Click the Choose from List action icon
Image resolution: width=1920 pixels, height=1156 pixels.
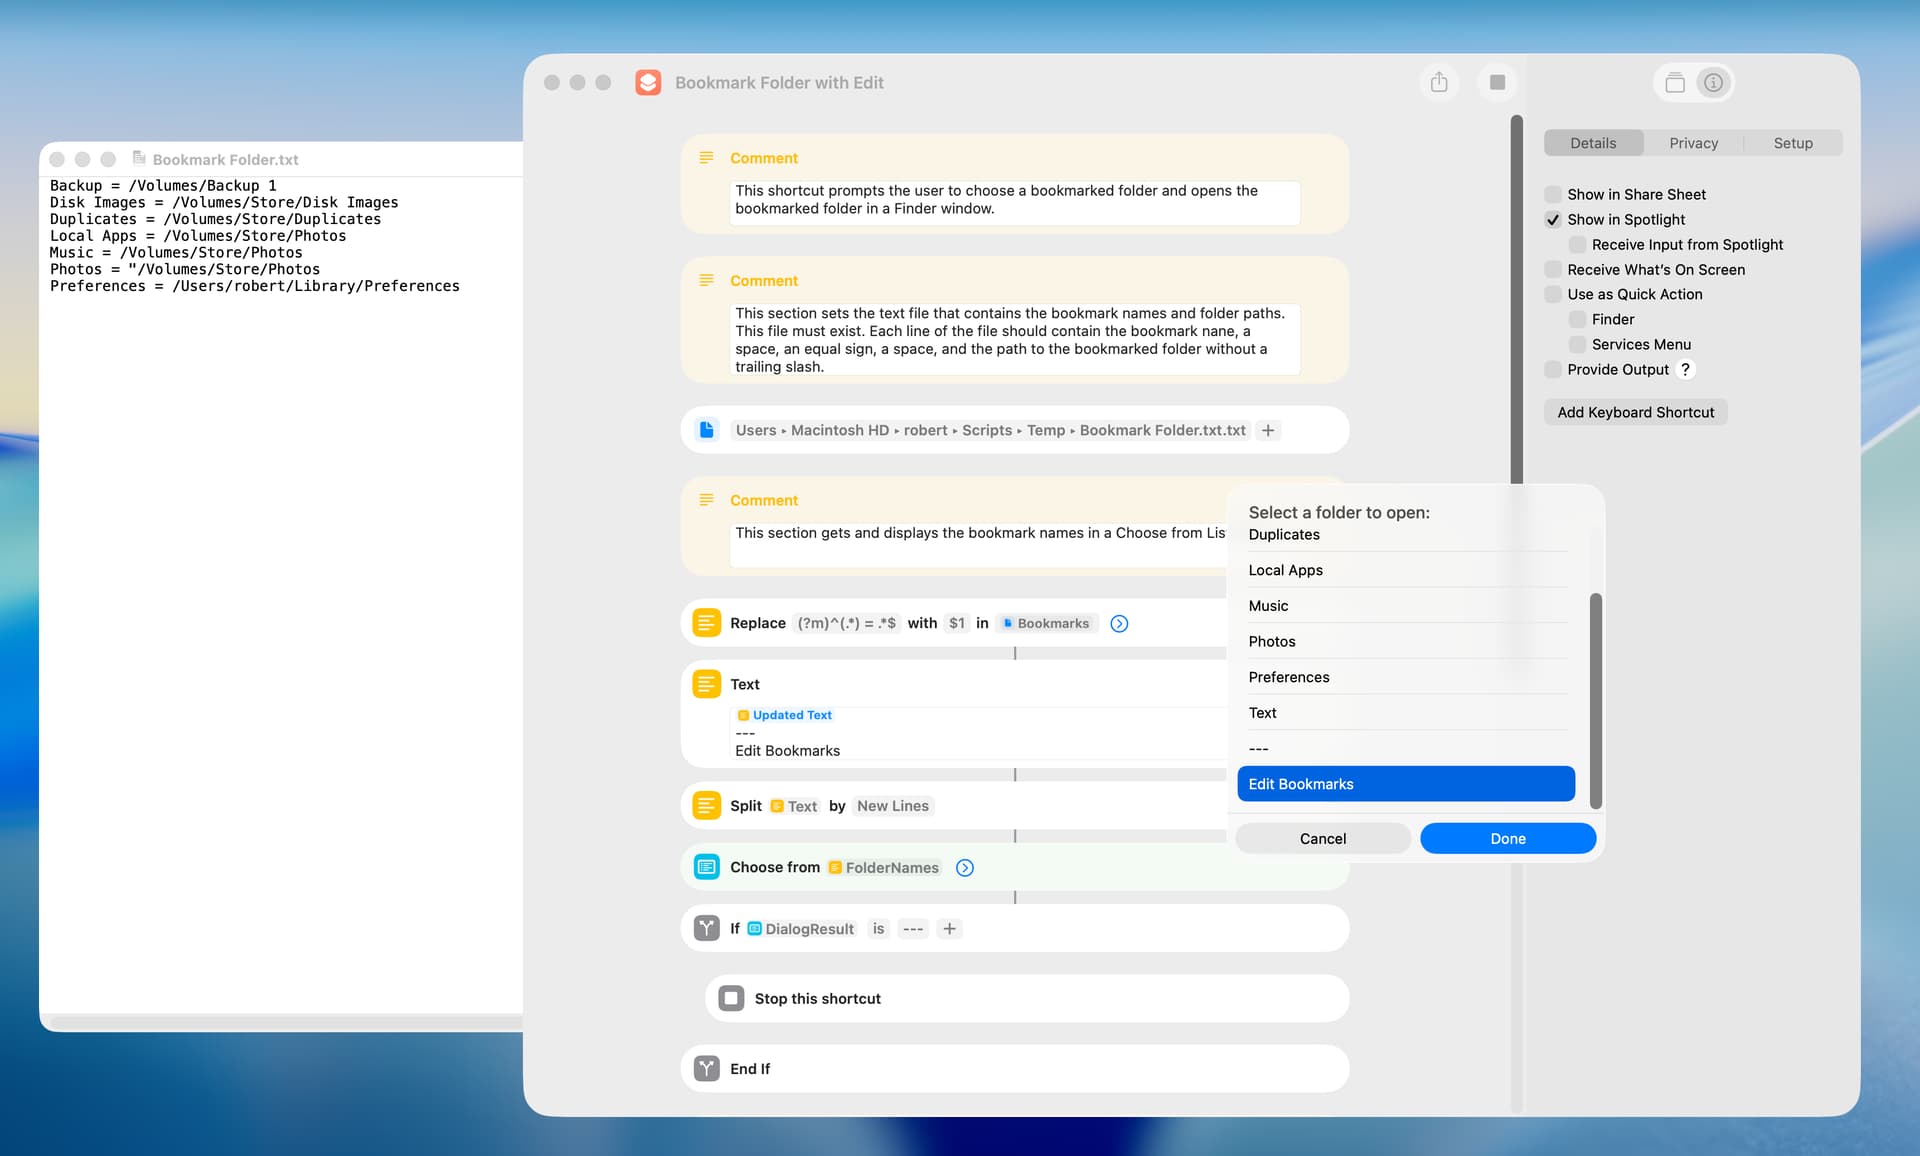click(x=706, y=867)
